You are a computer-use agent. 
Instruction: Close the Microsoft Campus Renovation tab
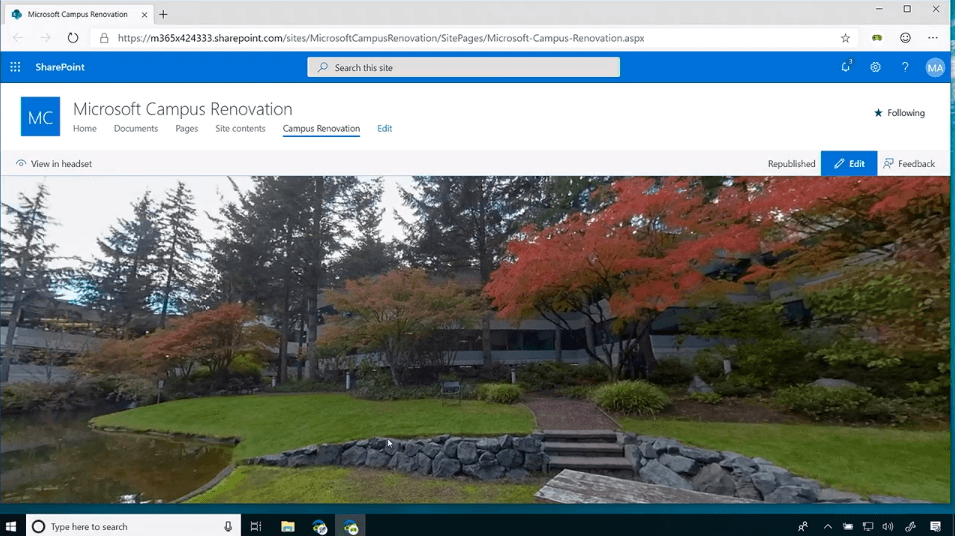(144, 14)
